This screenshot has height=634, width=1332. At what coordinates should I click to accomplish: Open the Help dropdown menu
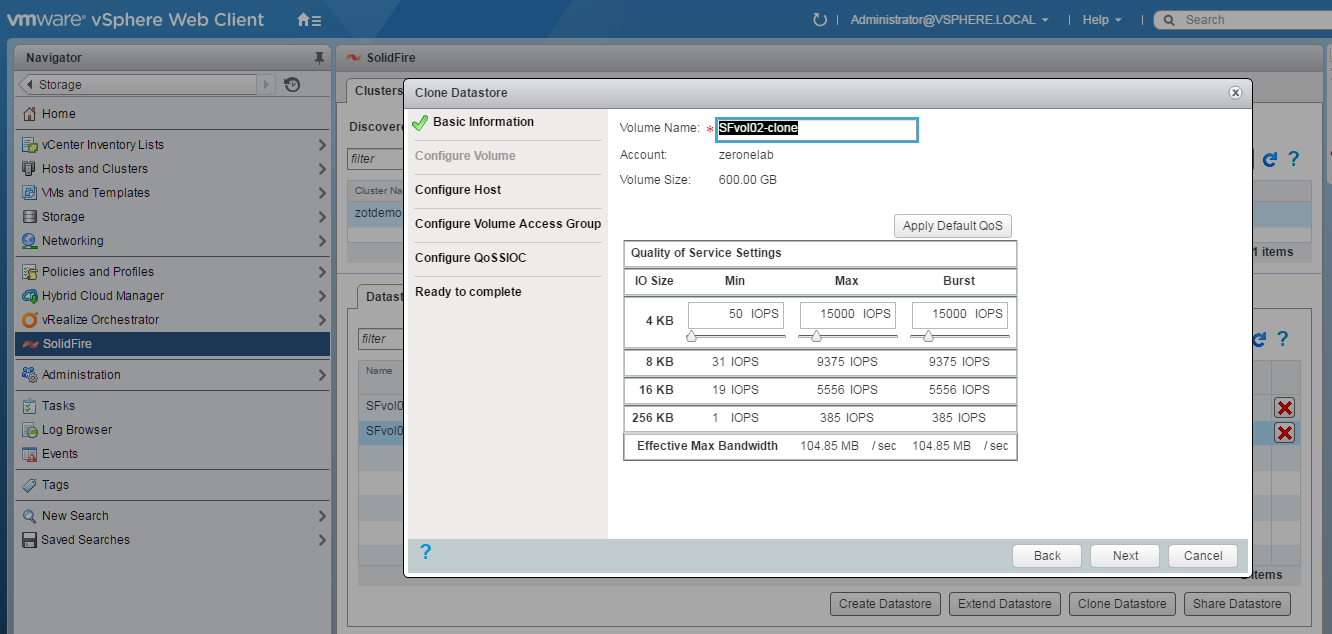(1102, 20)
